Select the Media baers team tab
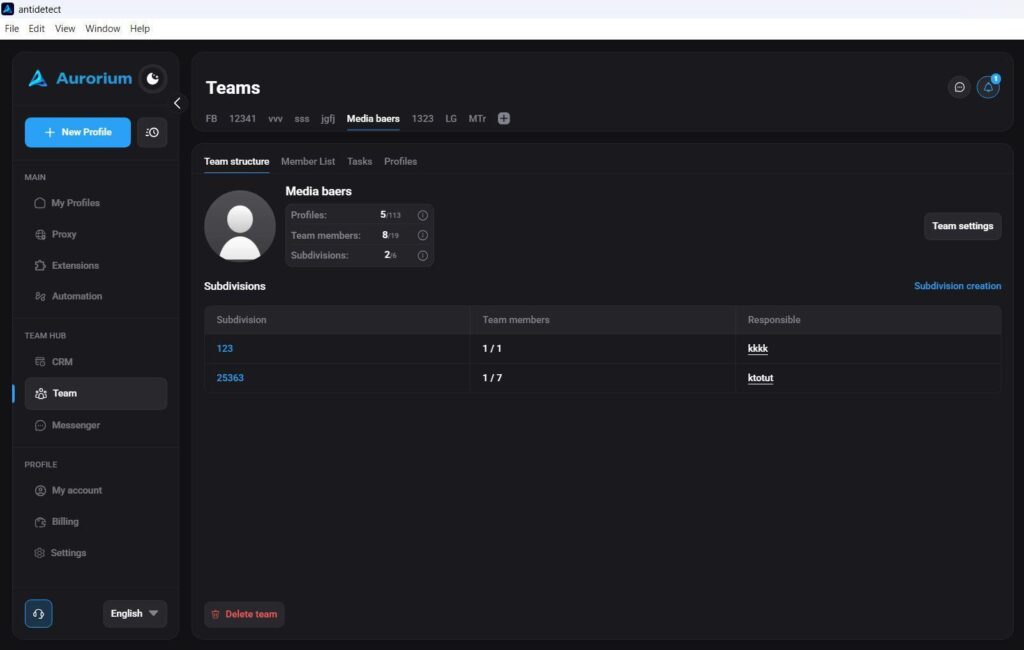1024x650 pixels. pyautogui.click(x=373, y=118)
